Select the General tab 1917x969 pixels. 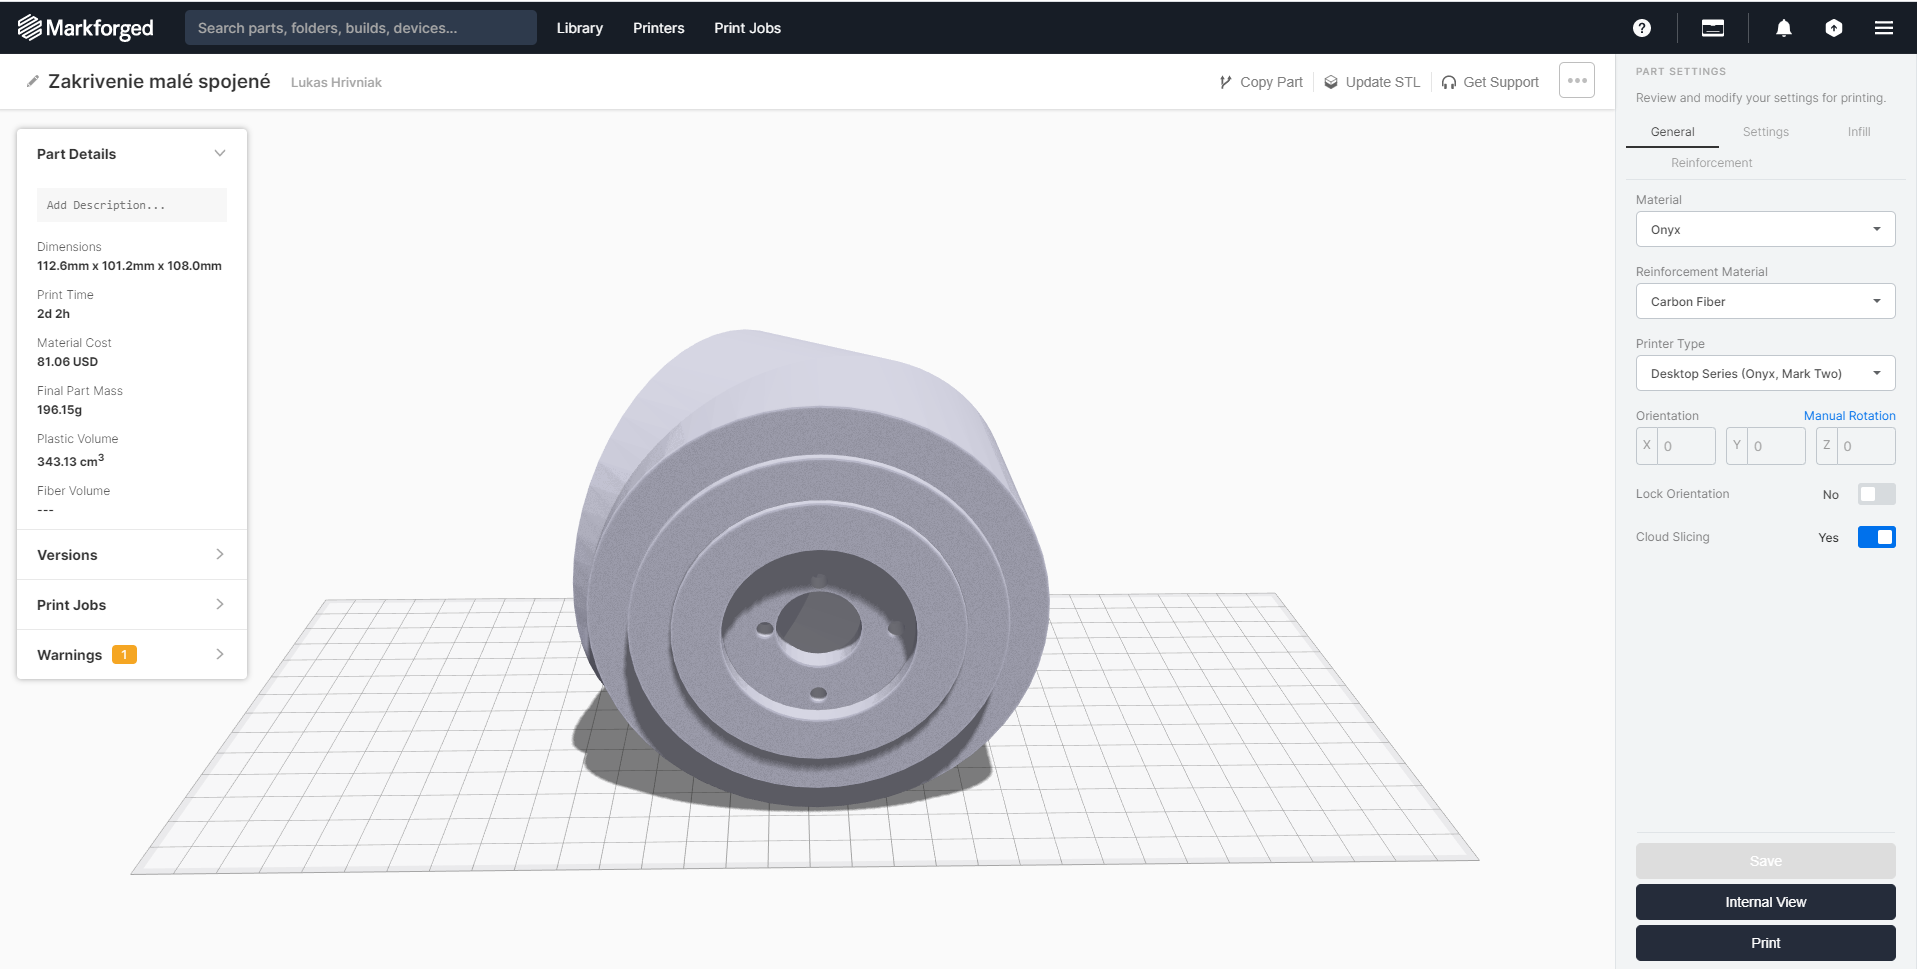pyautogui.click(x=1672, y=132)
